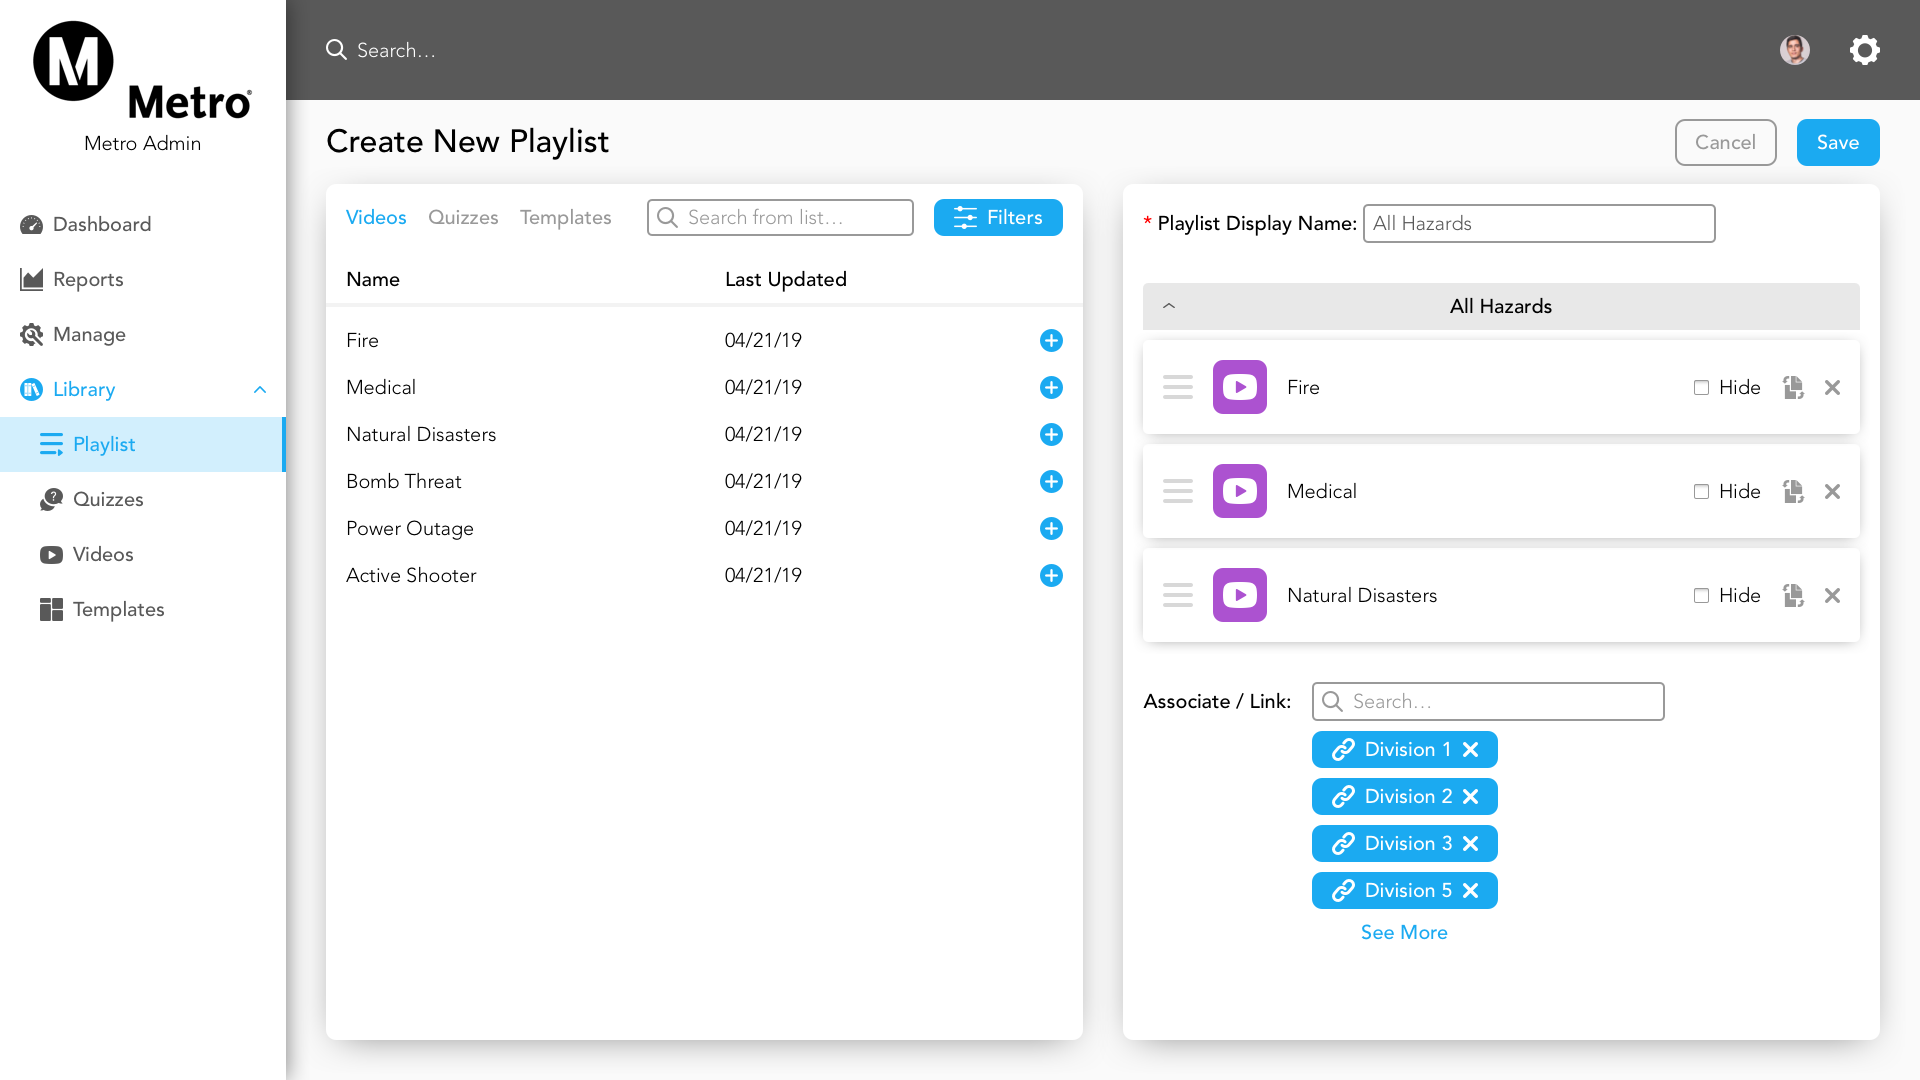Click plus icon next to Active Shooter
Screen dimensions: 1920x1080
click(1051, 575)
